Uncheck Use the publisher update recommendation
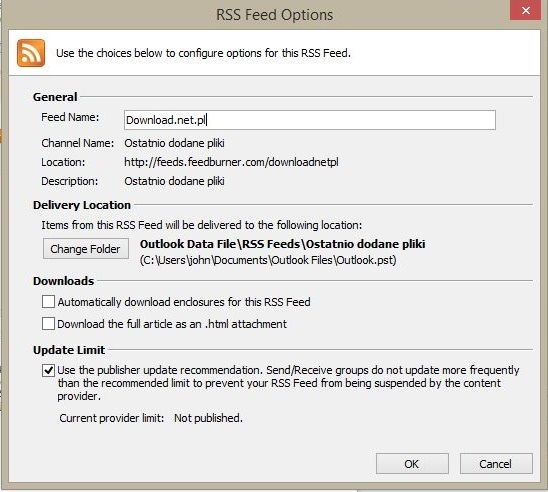This screenshot has height=492, width=548. tap(48, 370)
